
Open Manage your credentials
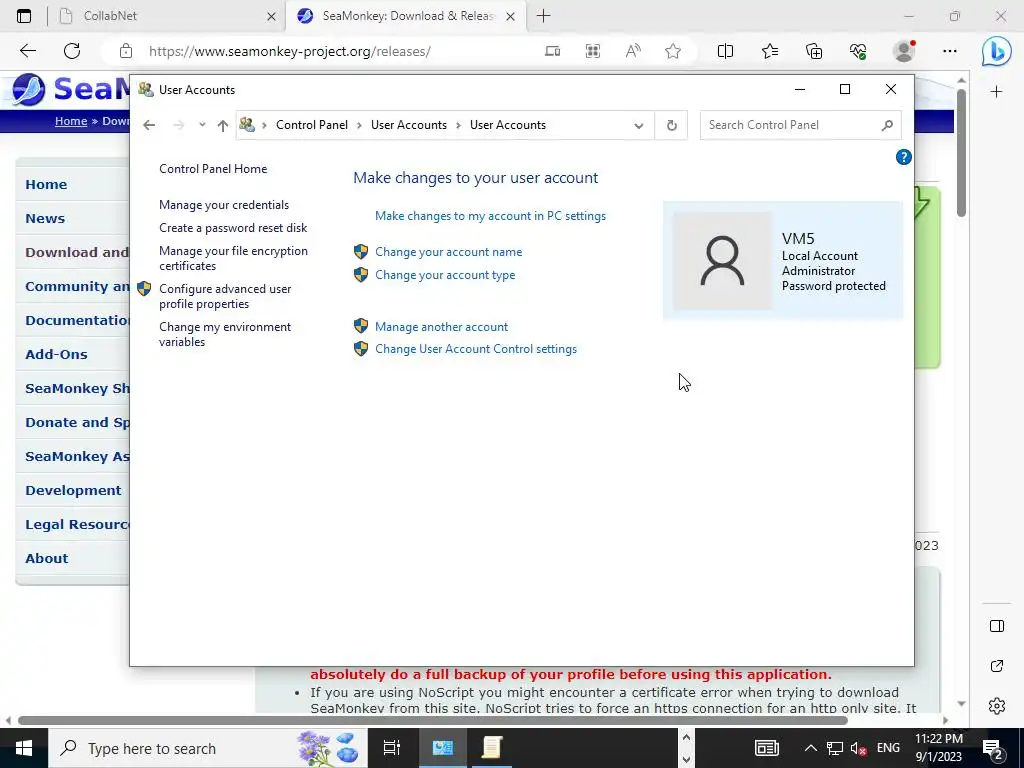[x=223, y=204]
